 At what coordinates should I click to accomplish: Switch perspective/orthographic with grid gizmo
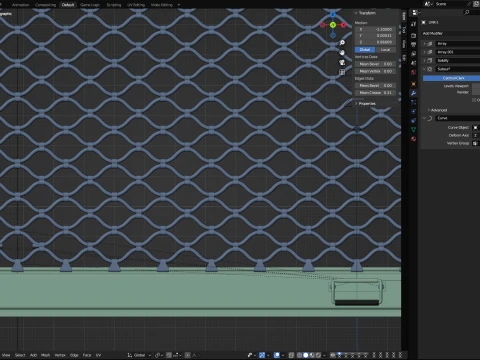(342, 72)
